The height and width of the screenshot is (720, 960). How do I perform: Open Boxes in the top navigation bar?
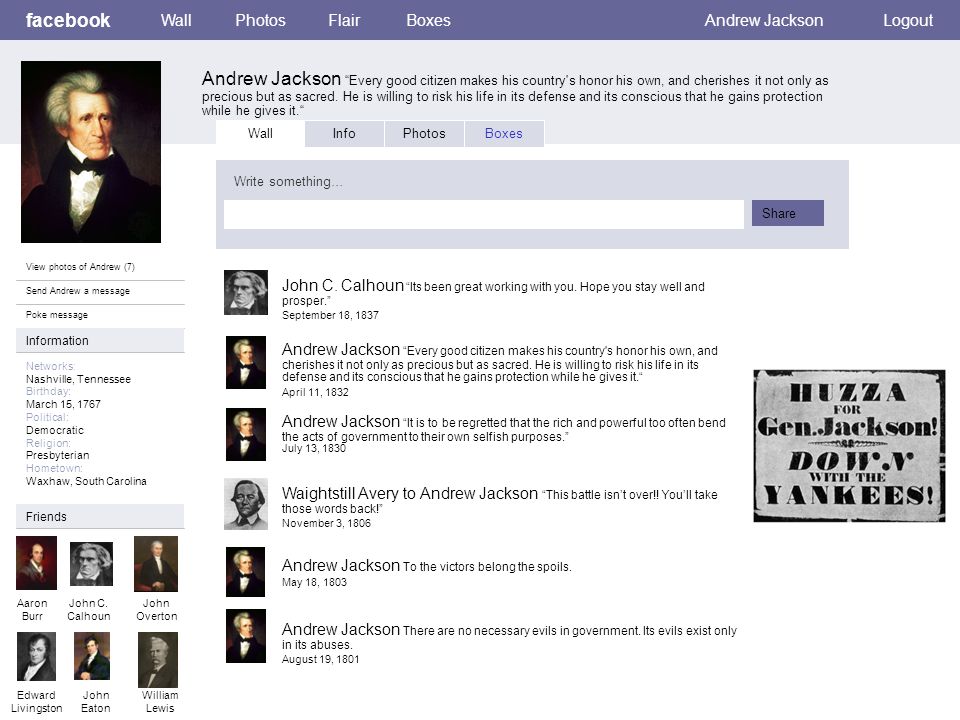pos(428,20)
